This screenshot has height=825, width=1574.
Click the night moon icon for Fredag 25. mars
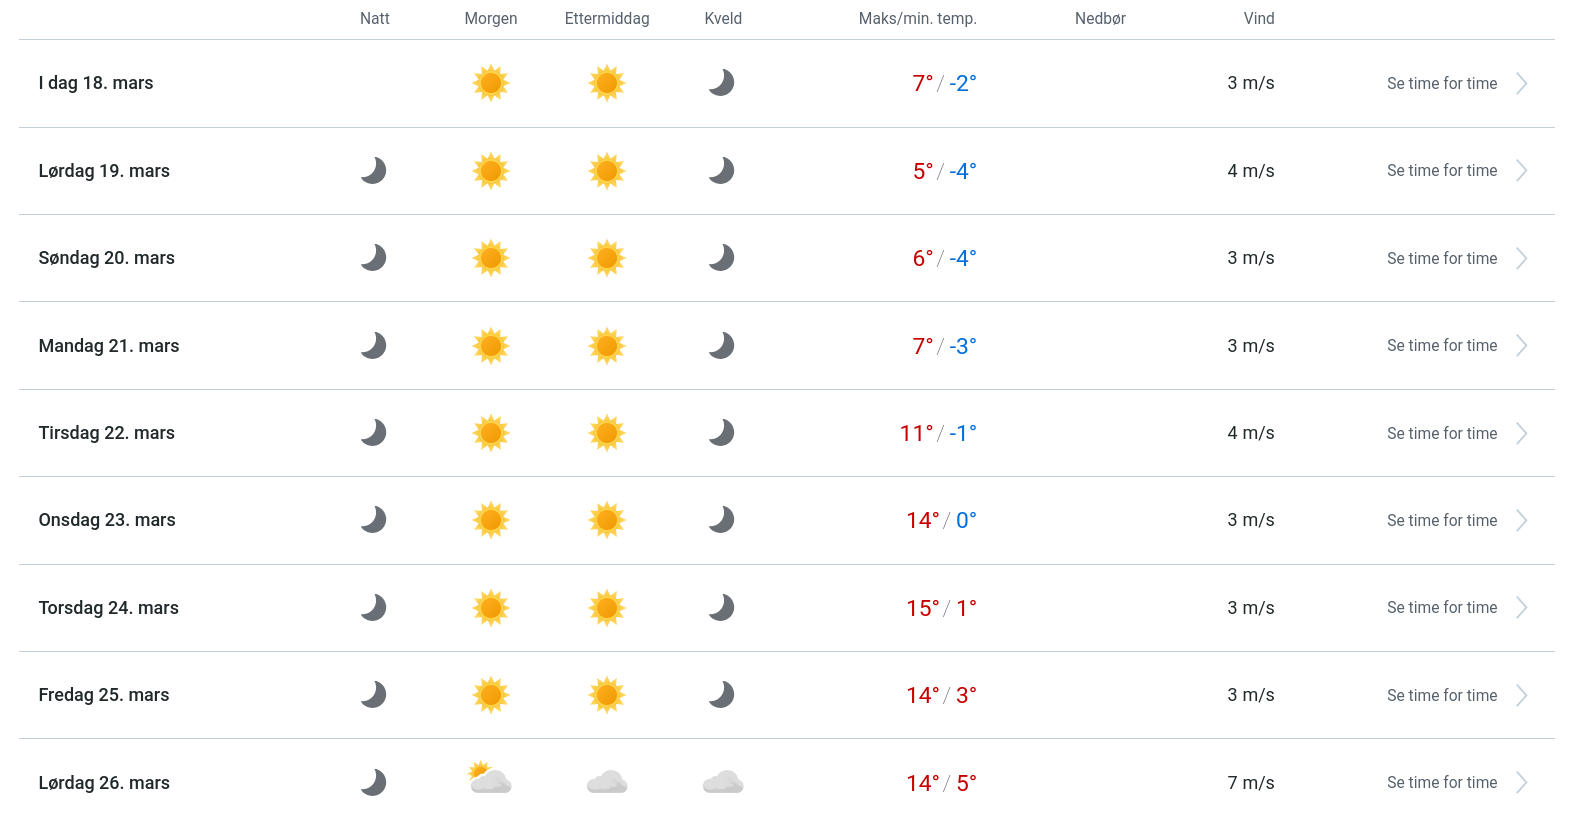click(373, 695)
